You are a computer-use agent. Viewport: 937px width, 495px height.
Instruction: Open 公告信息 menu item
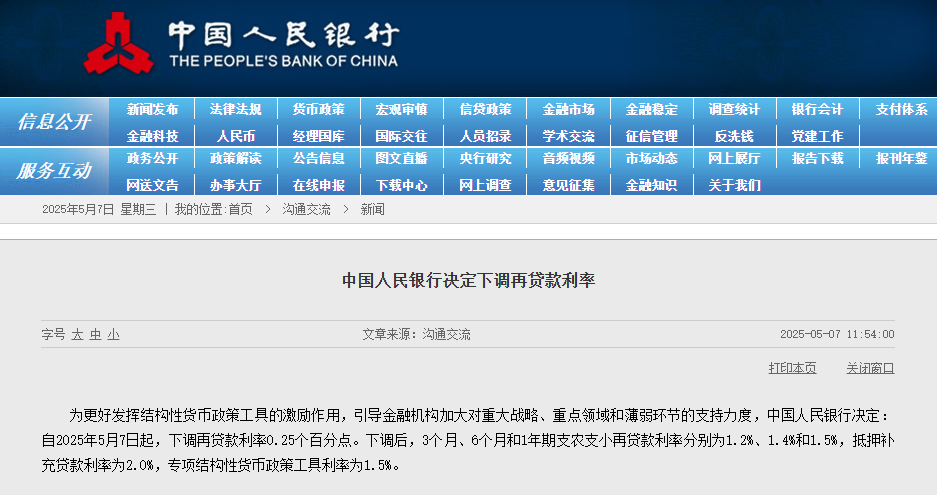[x=319, y=158]
